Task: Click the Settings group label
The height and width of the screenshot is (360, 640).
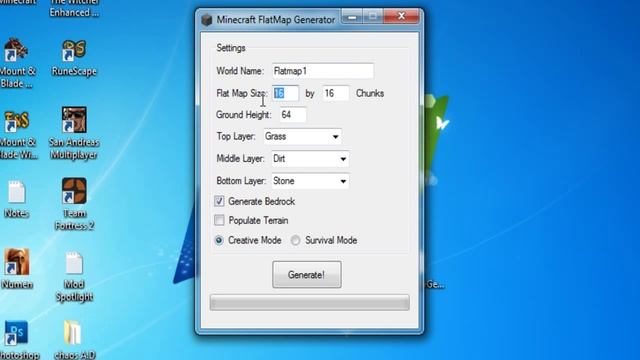Action: point(231,48)
